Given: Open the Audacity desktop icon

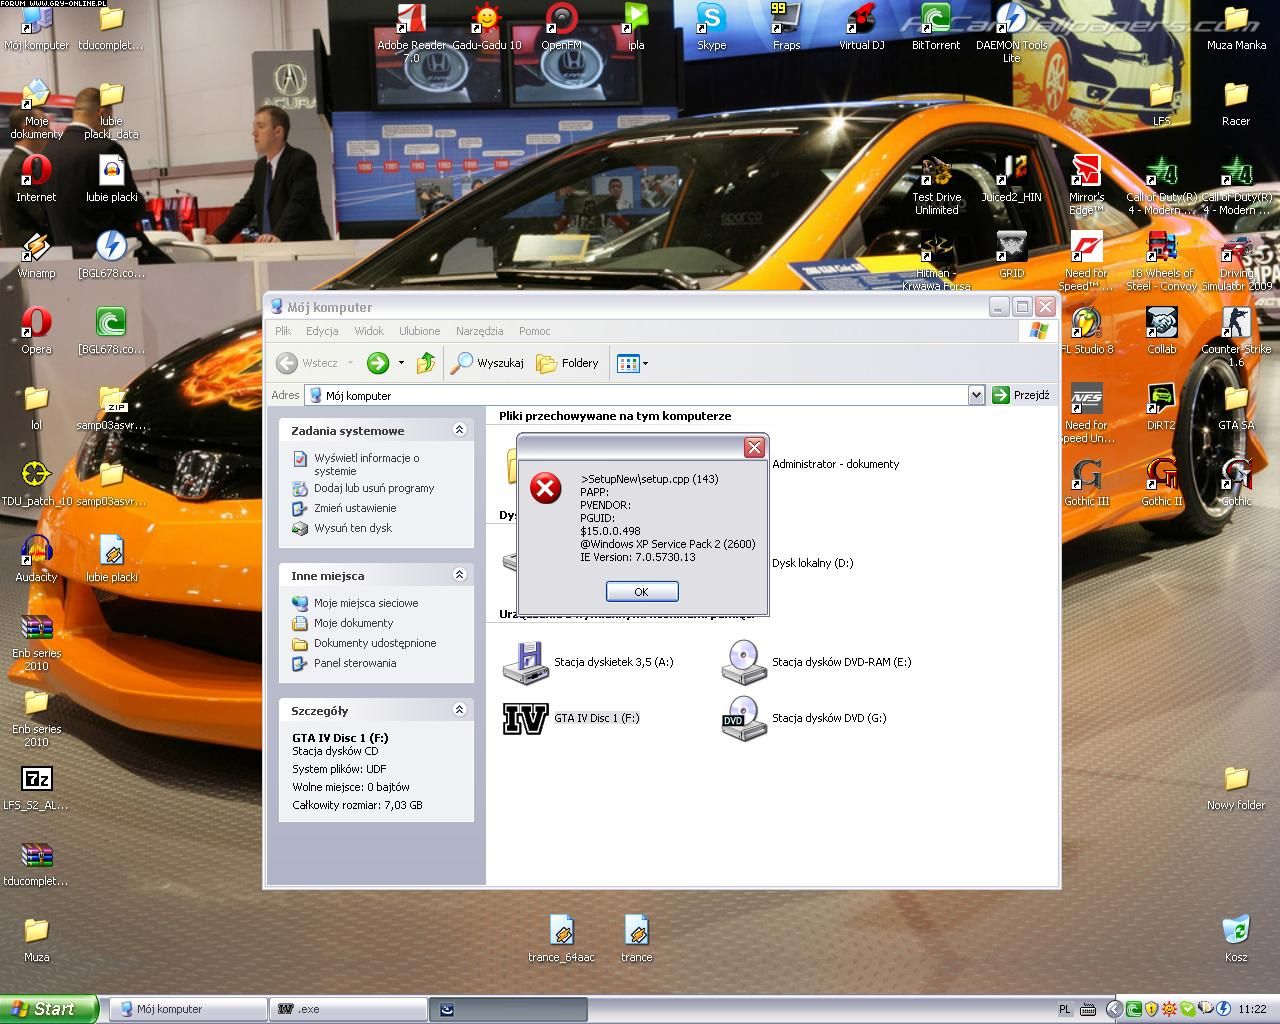Looking at the screenshot, I should [x=36, y=560].
